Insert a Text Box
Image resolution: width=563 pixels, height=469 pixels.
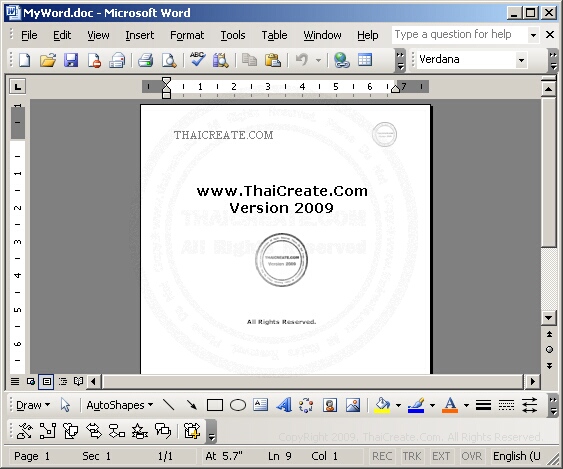coord(260,405)
